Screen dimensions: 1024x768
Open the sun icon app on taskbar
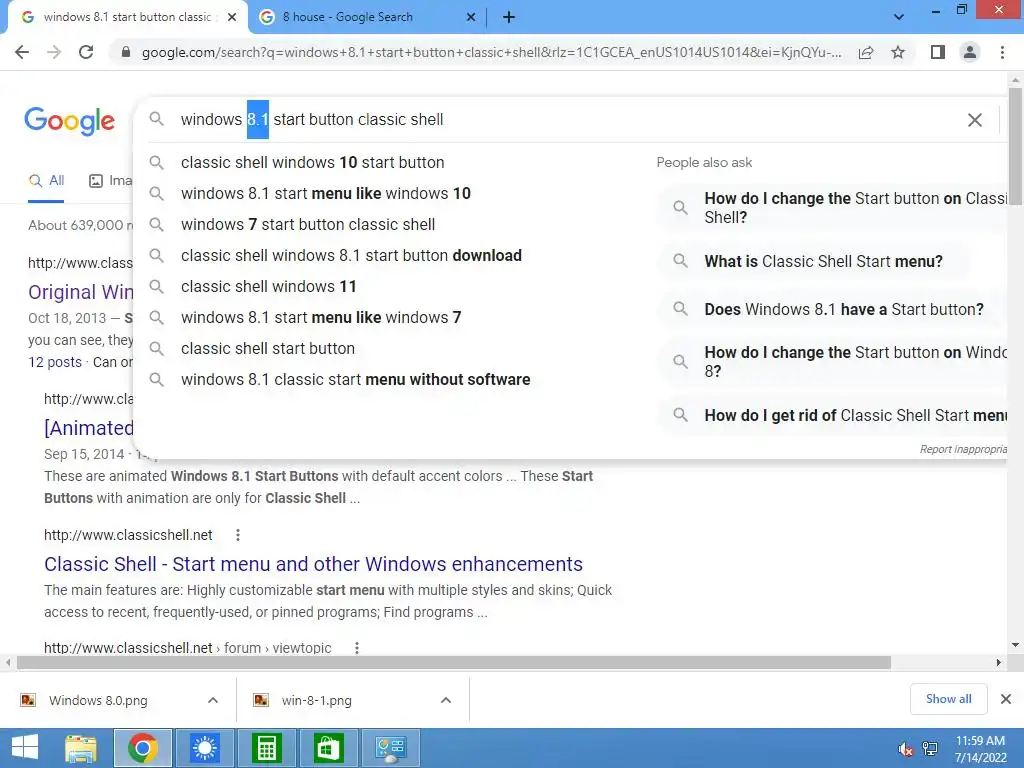(x=204, y=748)
